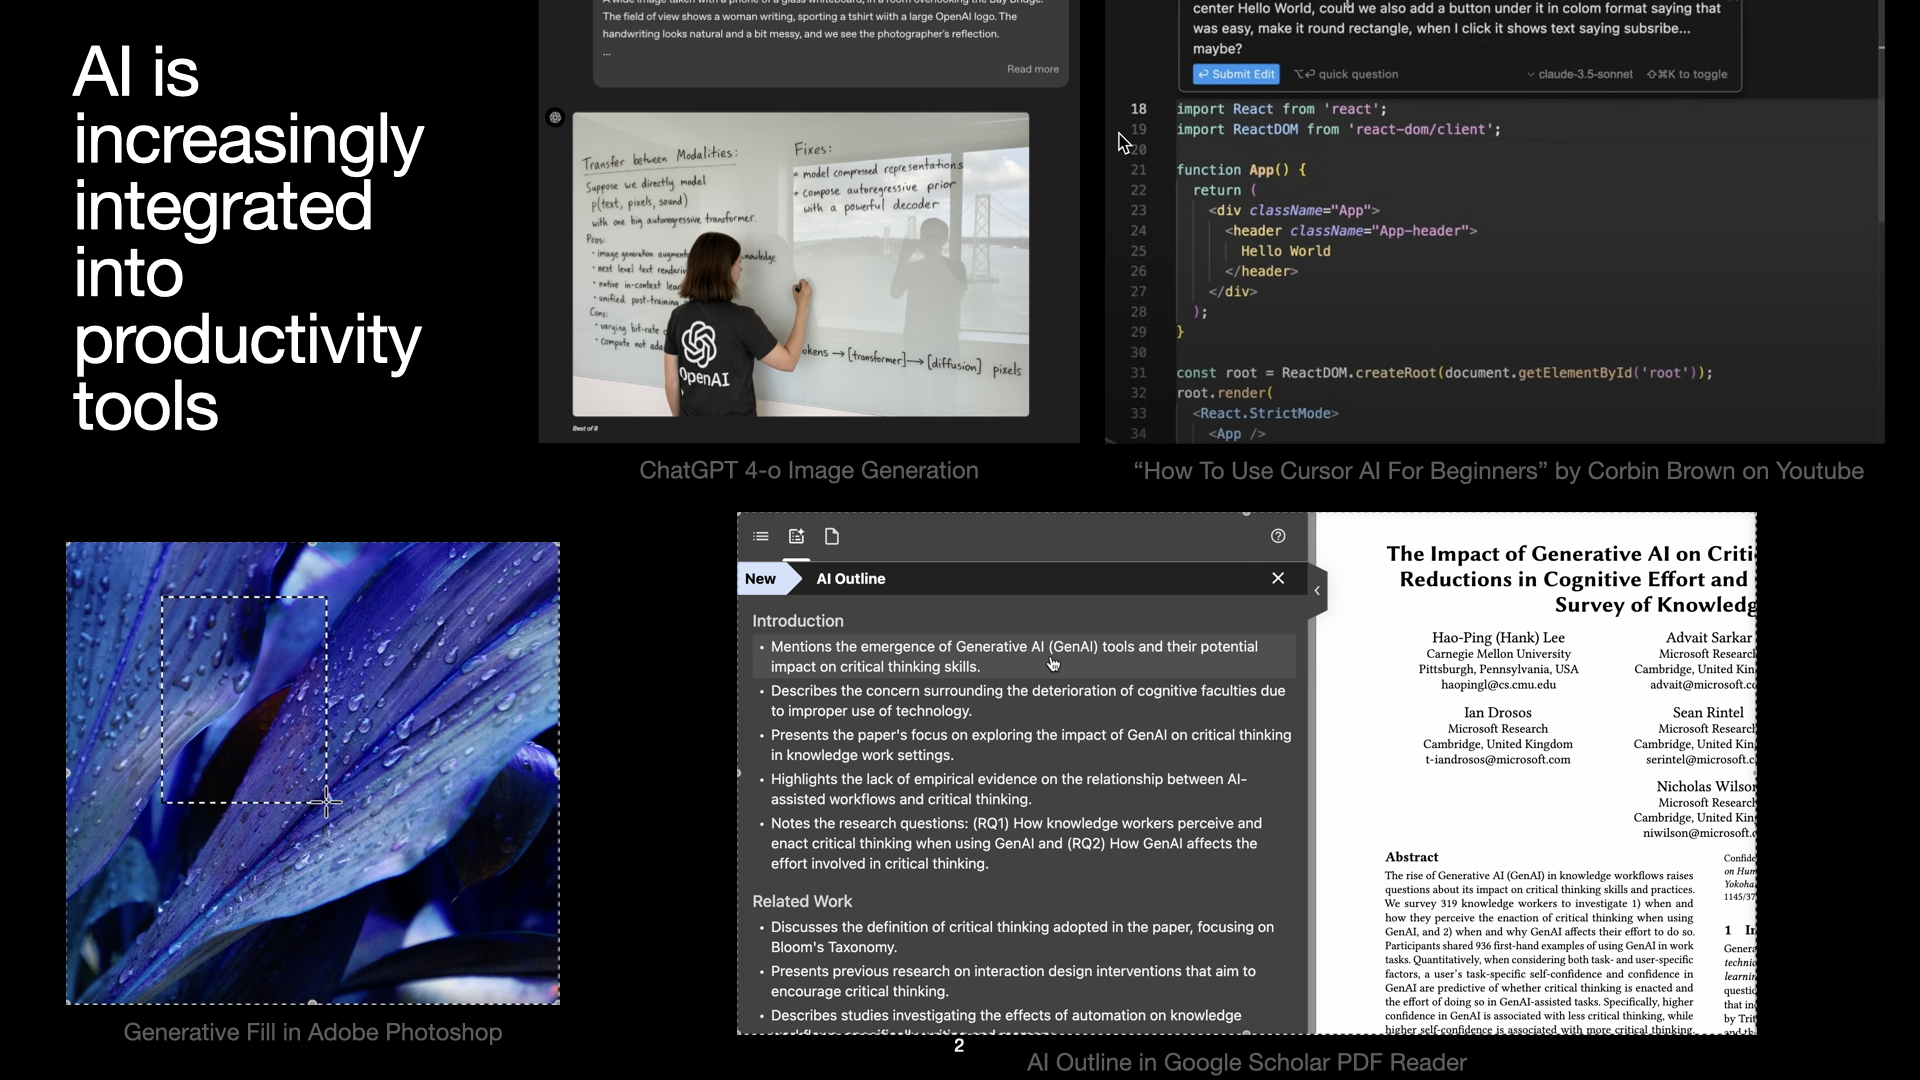
Task: Open the help question mark icon
Action: tap(1278, 537)
